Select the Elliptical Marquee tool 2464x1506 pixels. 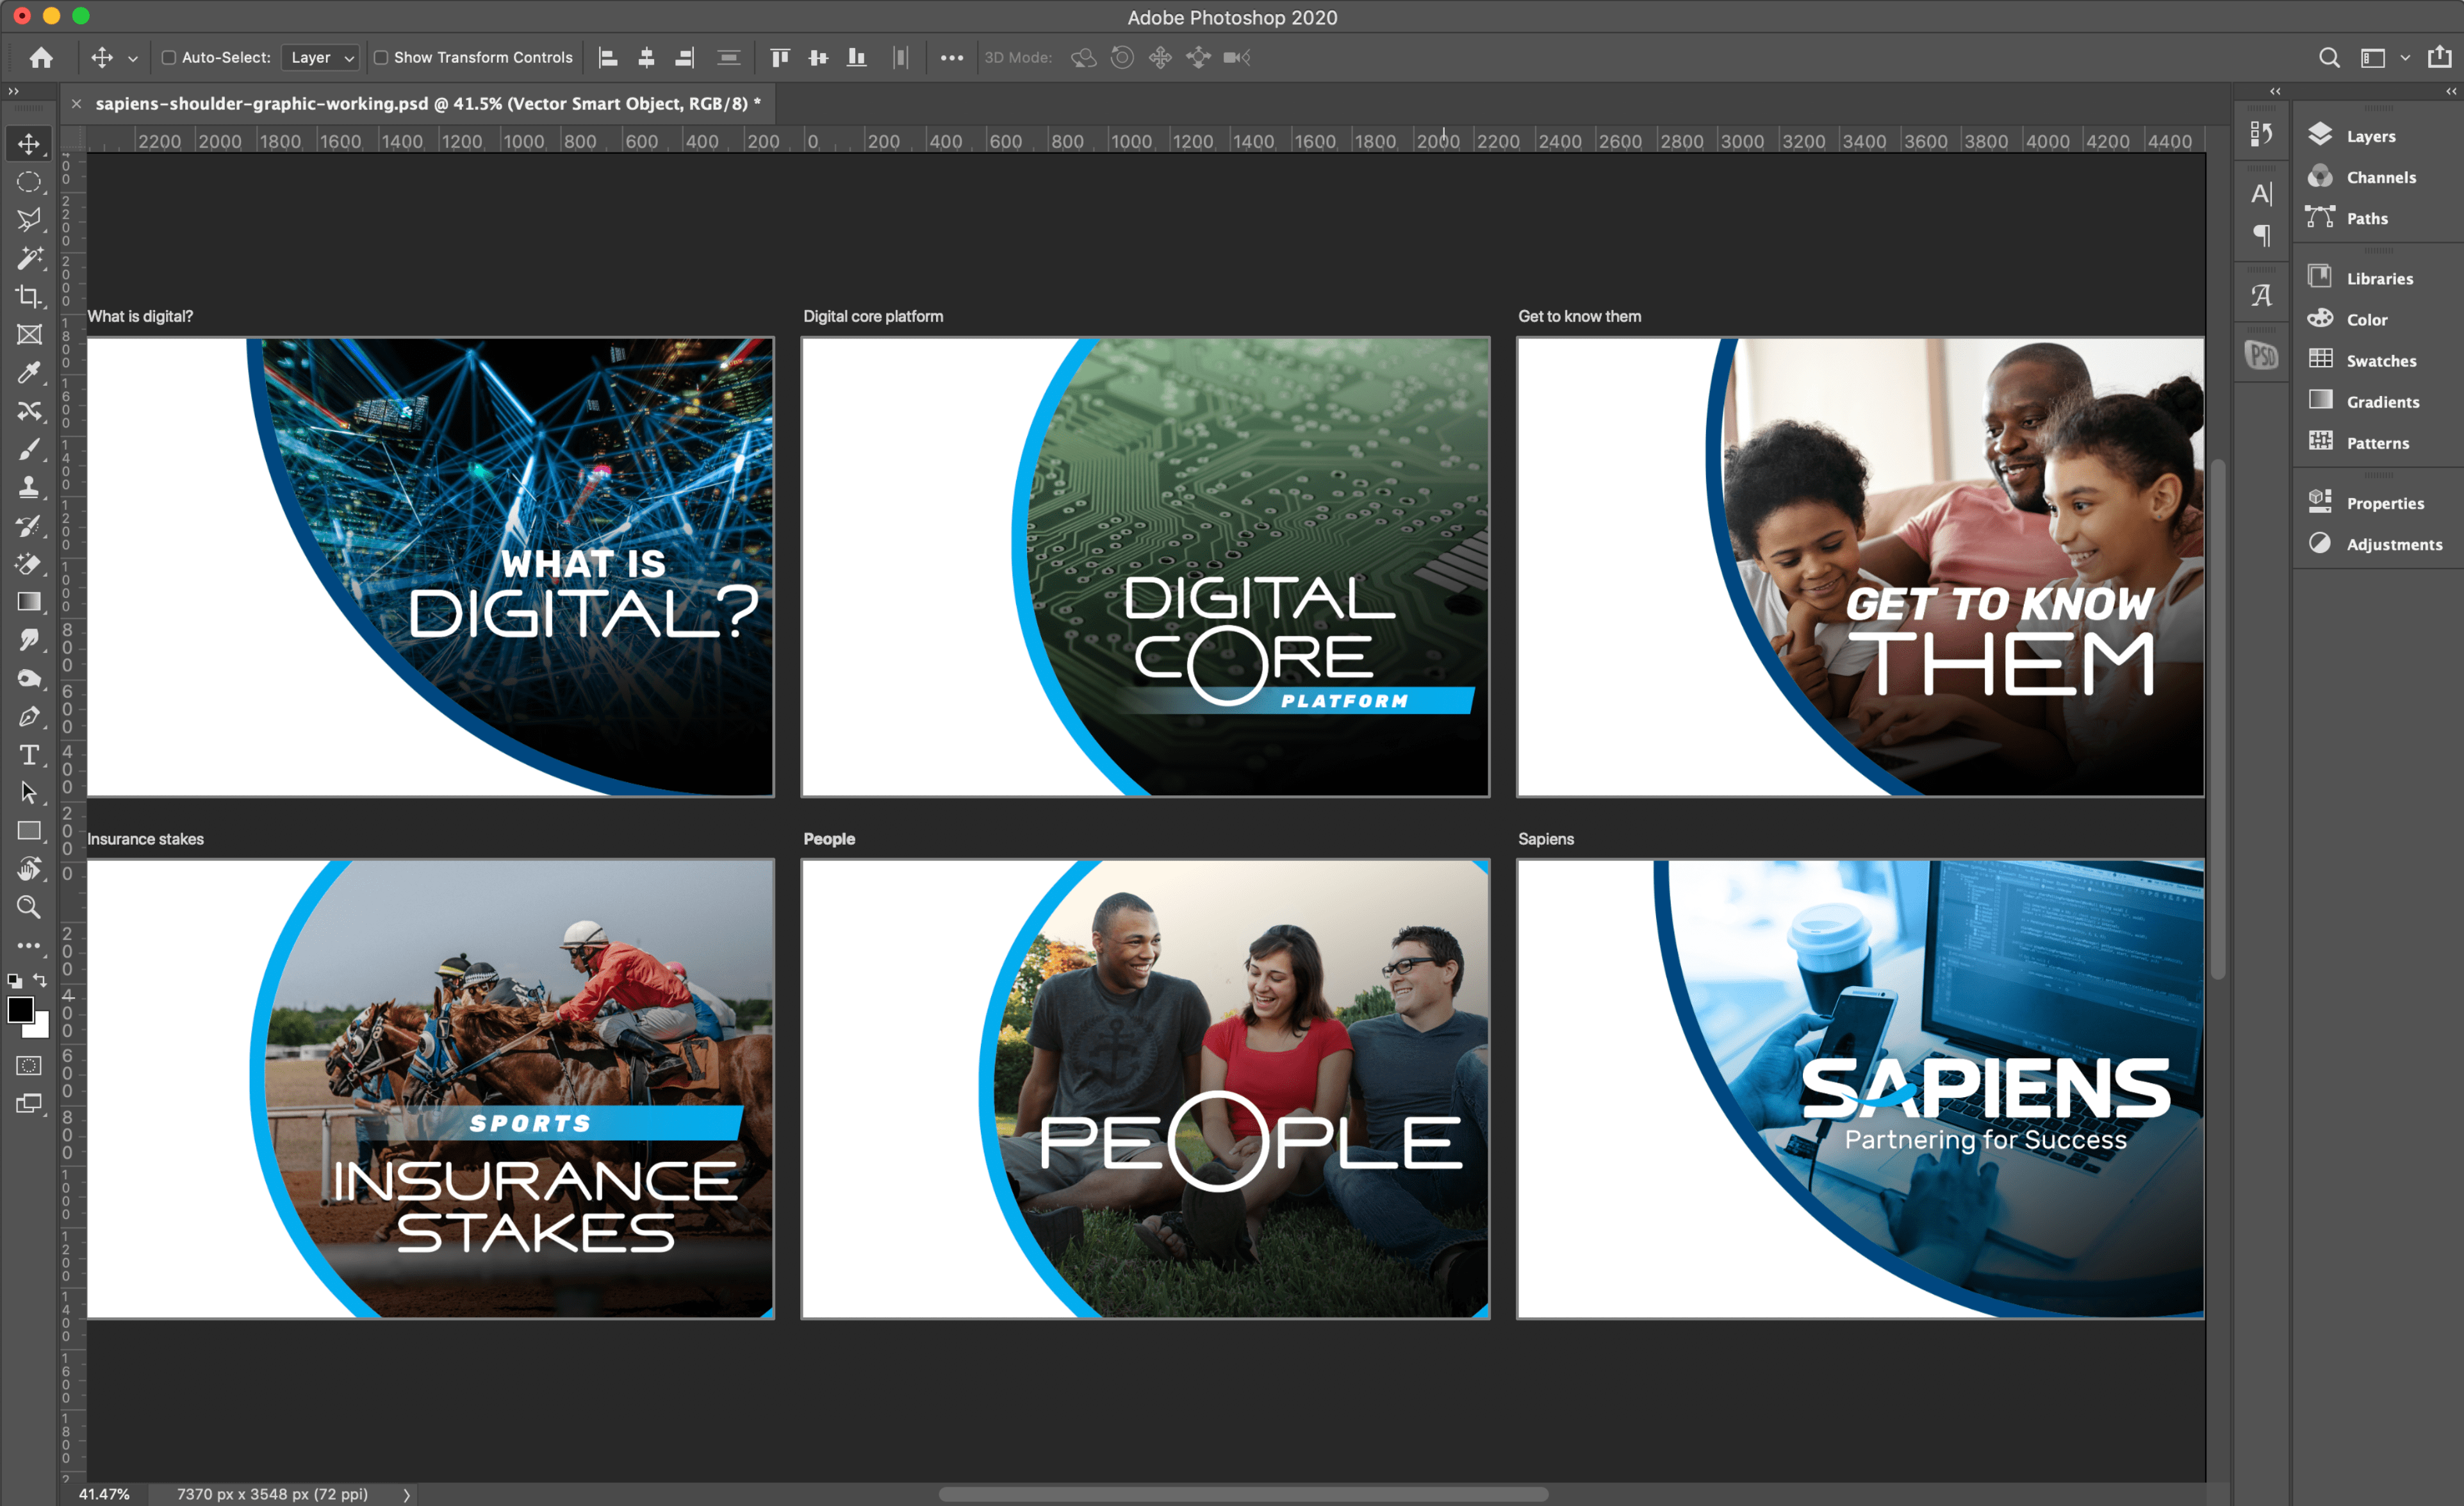(29, 182)
